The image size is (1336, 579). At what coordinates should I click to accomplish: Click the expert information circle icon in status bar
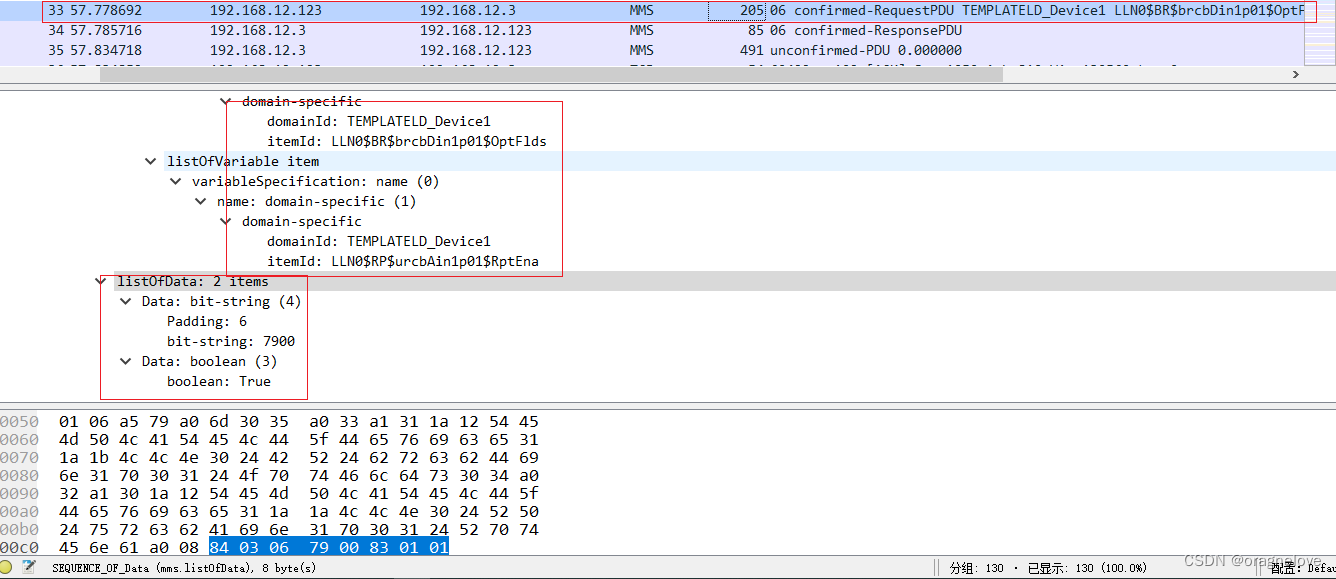(7, 568)
